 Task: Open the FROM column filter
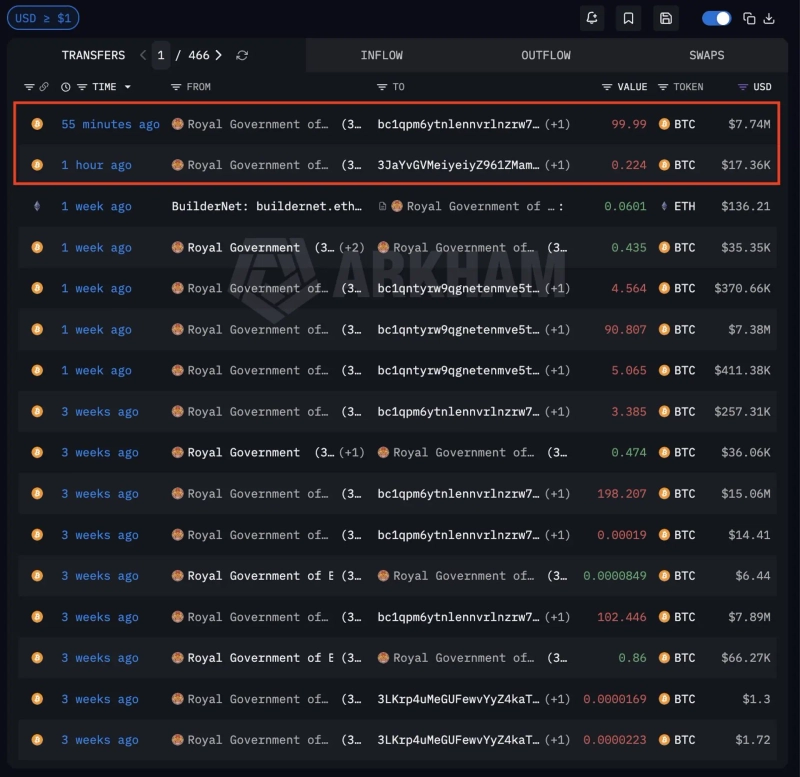pos(176,87)
